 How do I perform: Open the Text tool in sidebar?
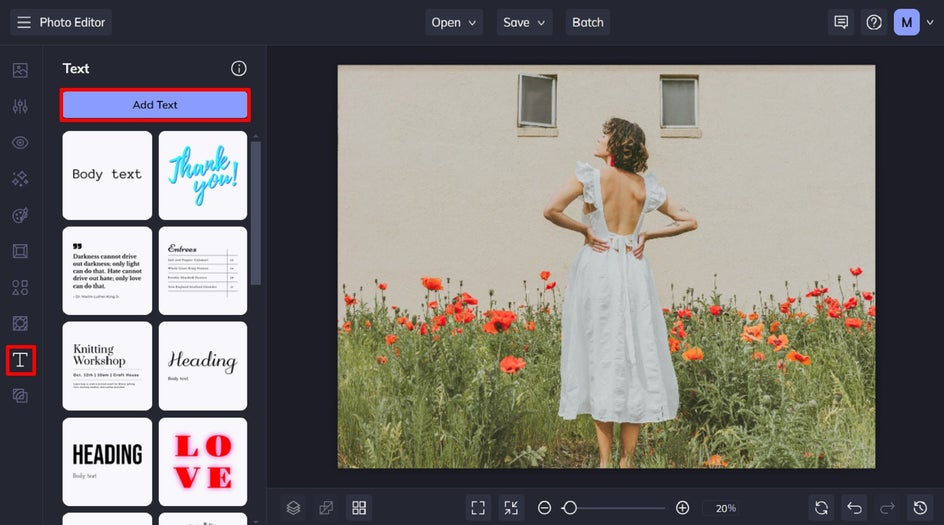[x=20, y=360]
